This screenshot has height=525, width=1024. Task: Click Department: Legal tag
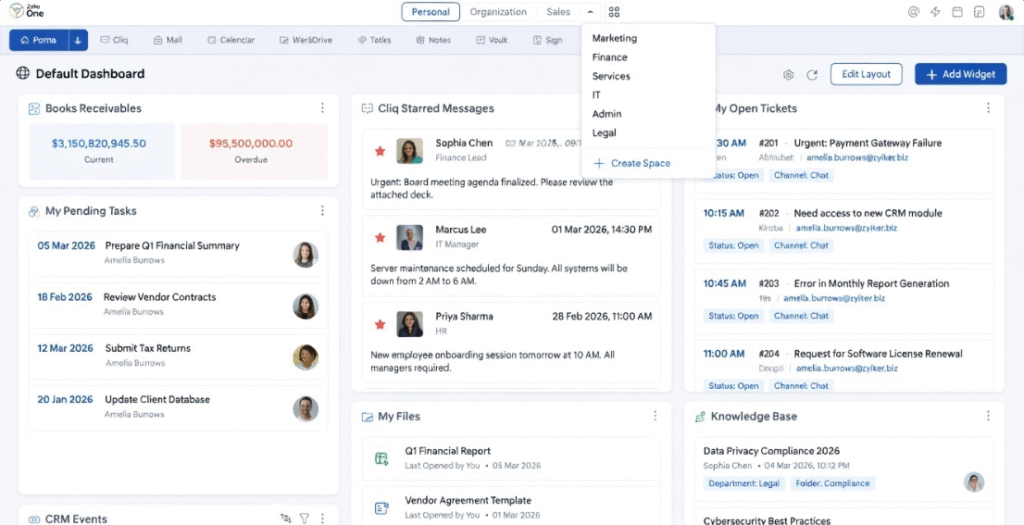pos(744,483)
